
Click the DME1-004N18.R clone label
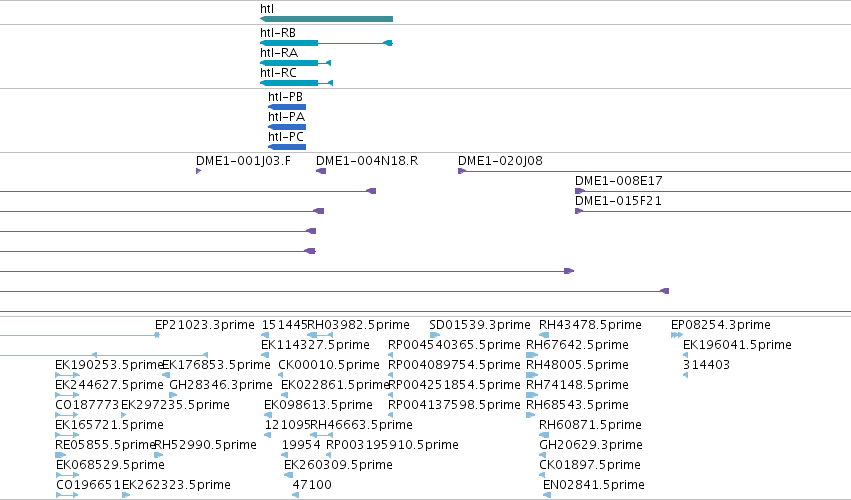[x=367, y=161]
